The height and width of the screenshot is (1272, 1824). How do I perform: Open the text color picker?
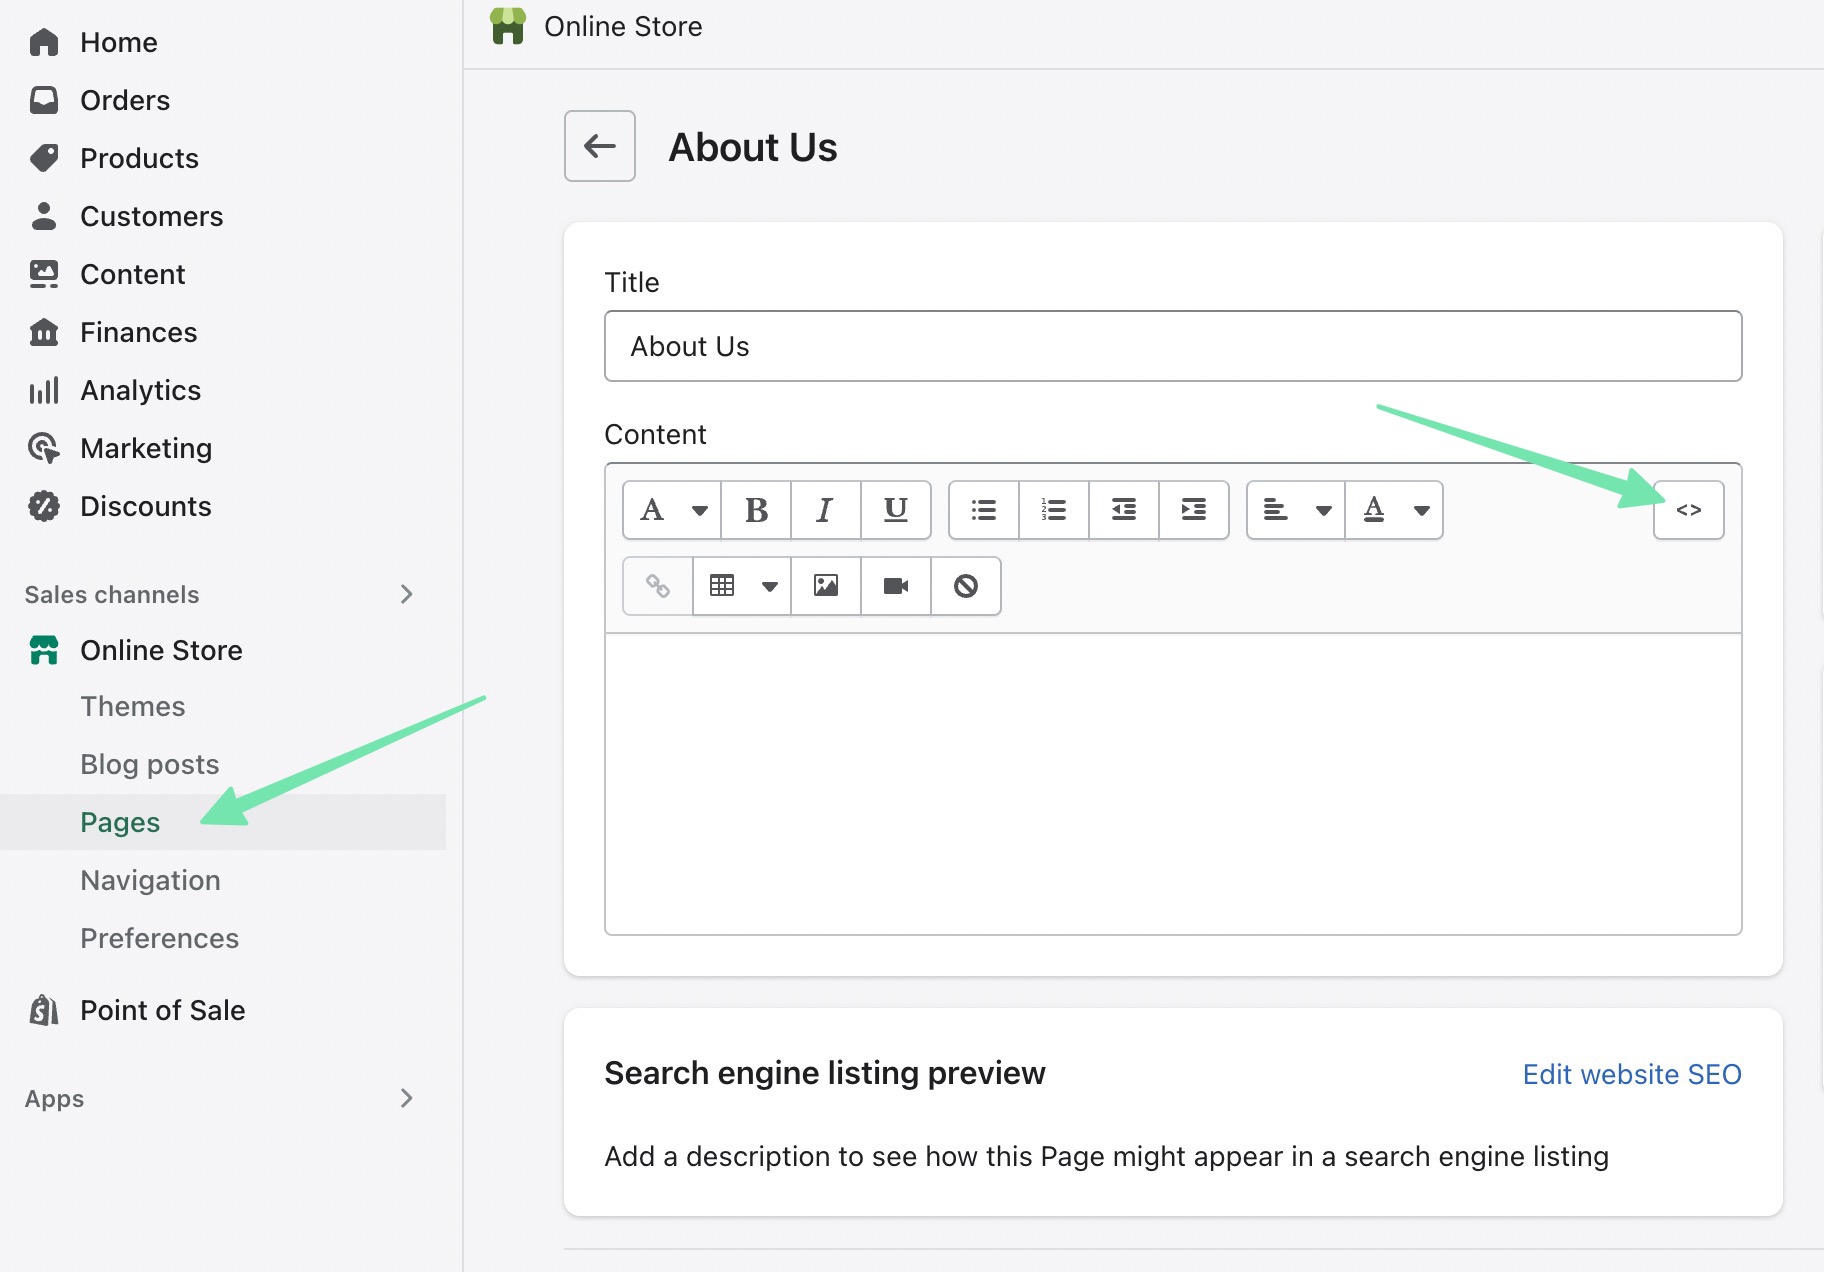tap(1395, 510)
